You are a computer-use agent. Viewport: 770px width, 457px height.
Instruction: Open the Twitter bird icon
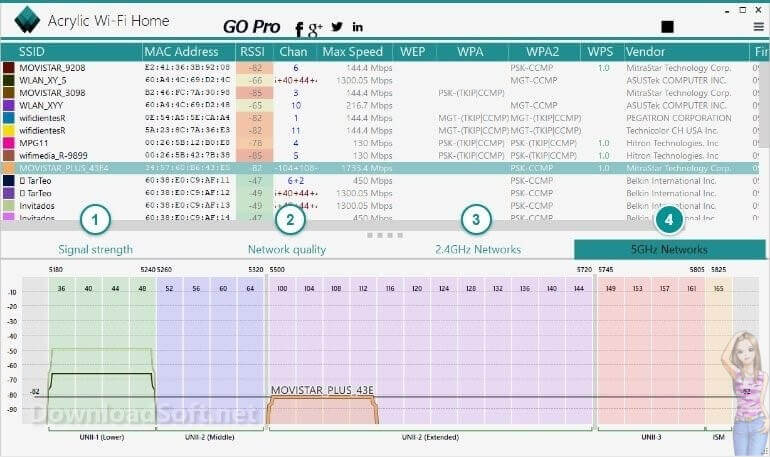pyautogui.click(x=337, y=27)
